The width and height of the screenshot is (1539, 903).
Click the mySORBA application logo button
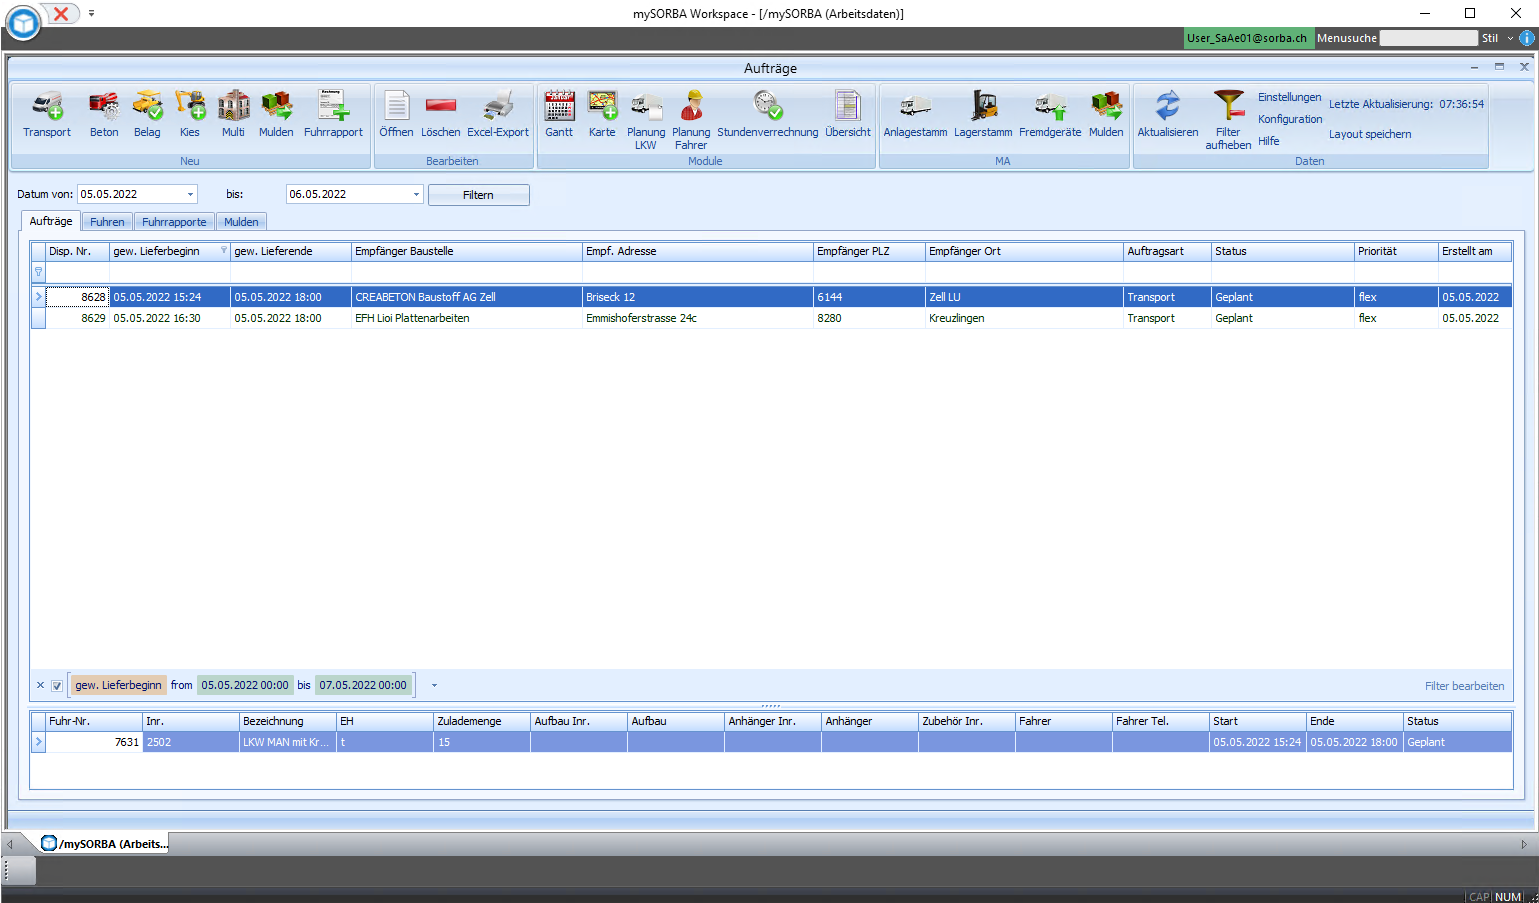point(23,22)
